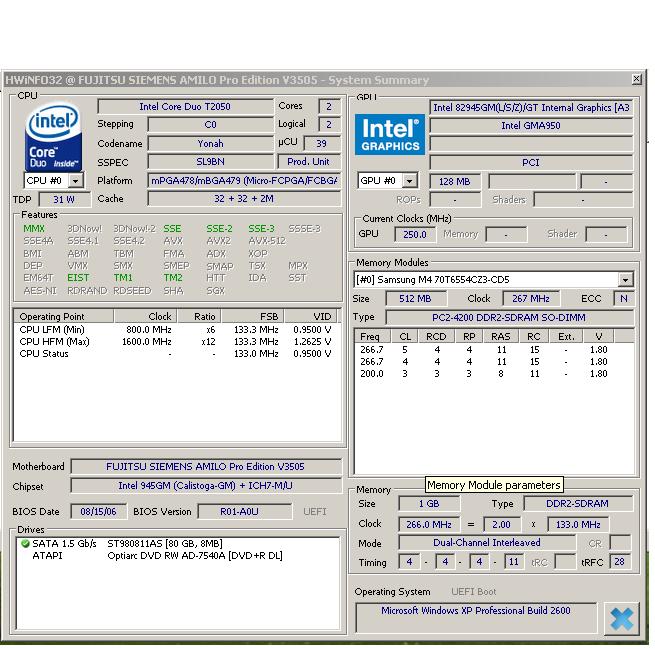
Task: Expand the Samsung memory module dropdown
Action: point(625,279)
